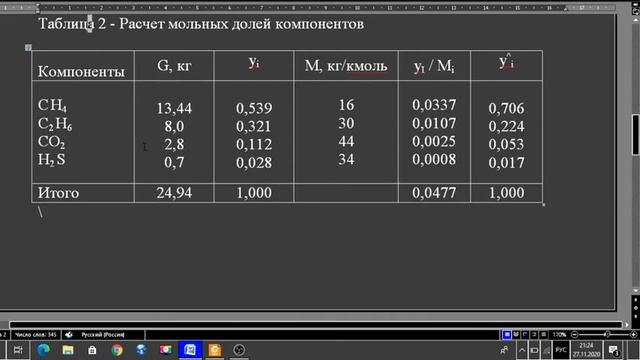Click the word count 345 in the status bar
This screenshot has height=360, width=640.
click(x=36, y=335)
